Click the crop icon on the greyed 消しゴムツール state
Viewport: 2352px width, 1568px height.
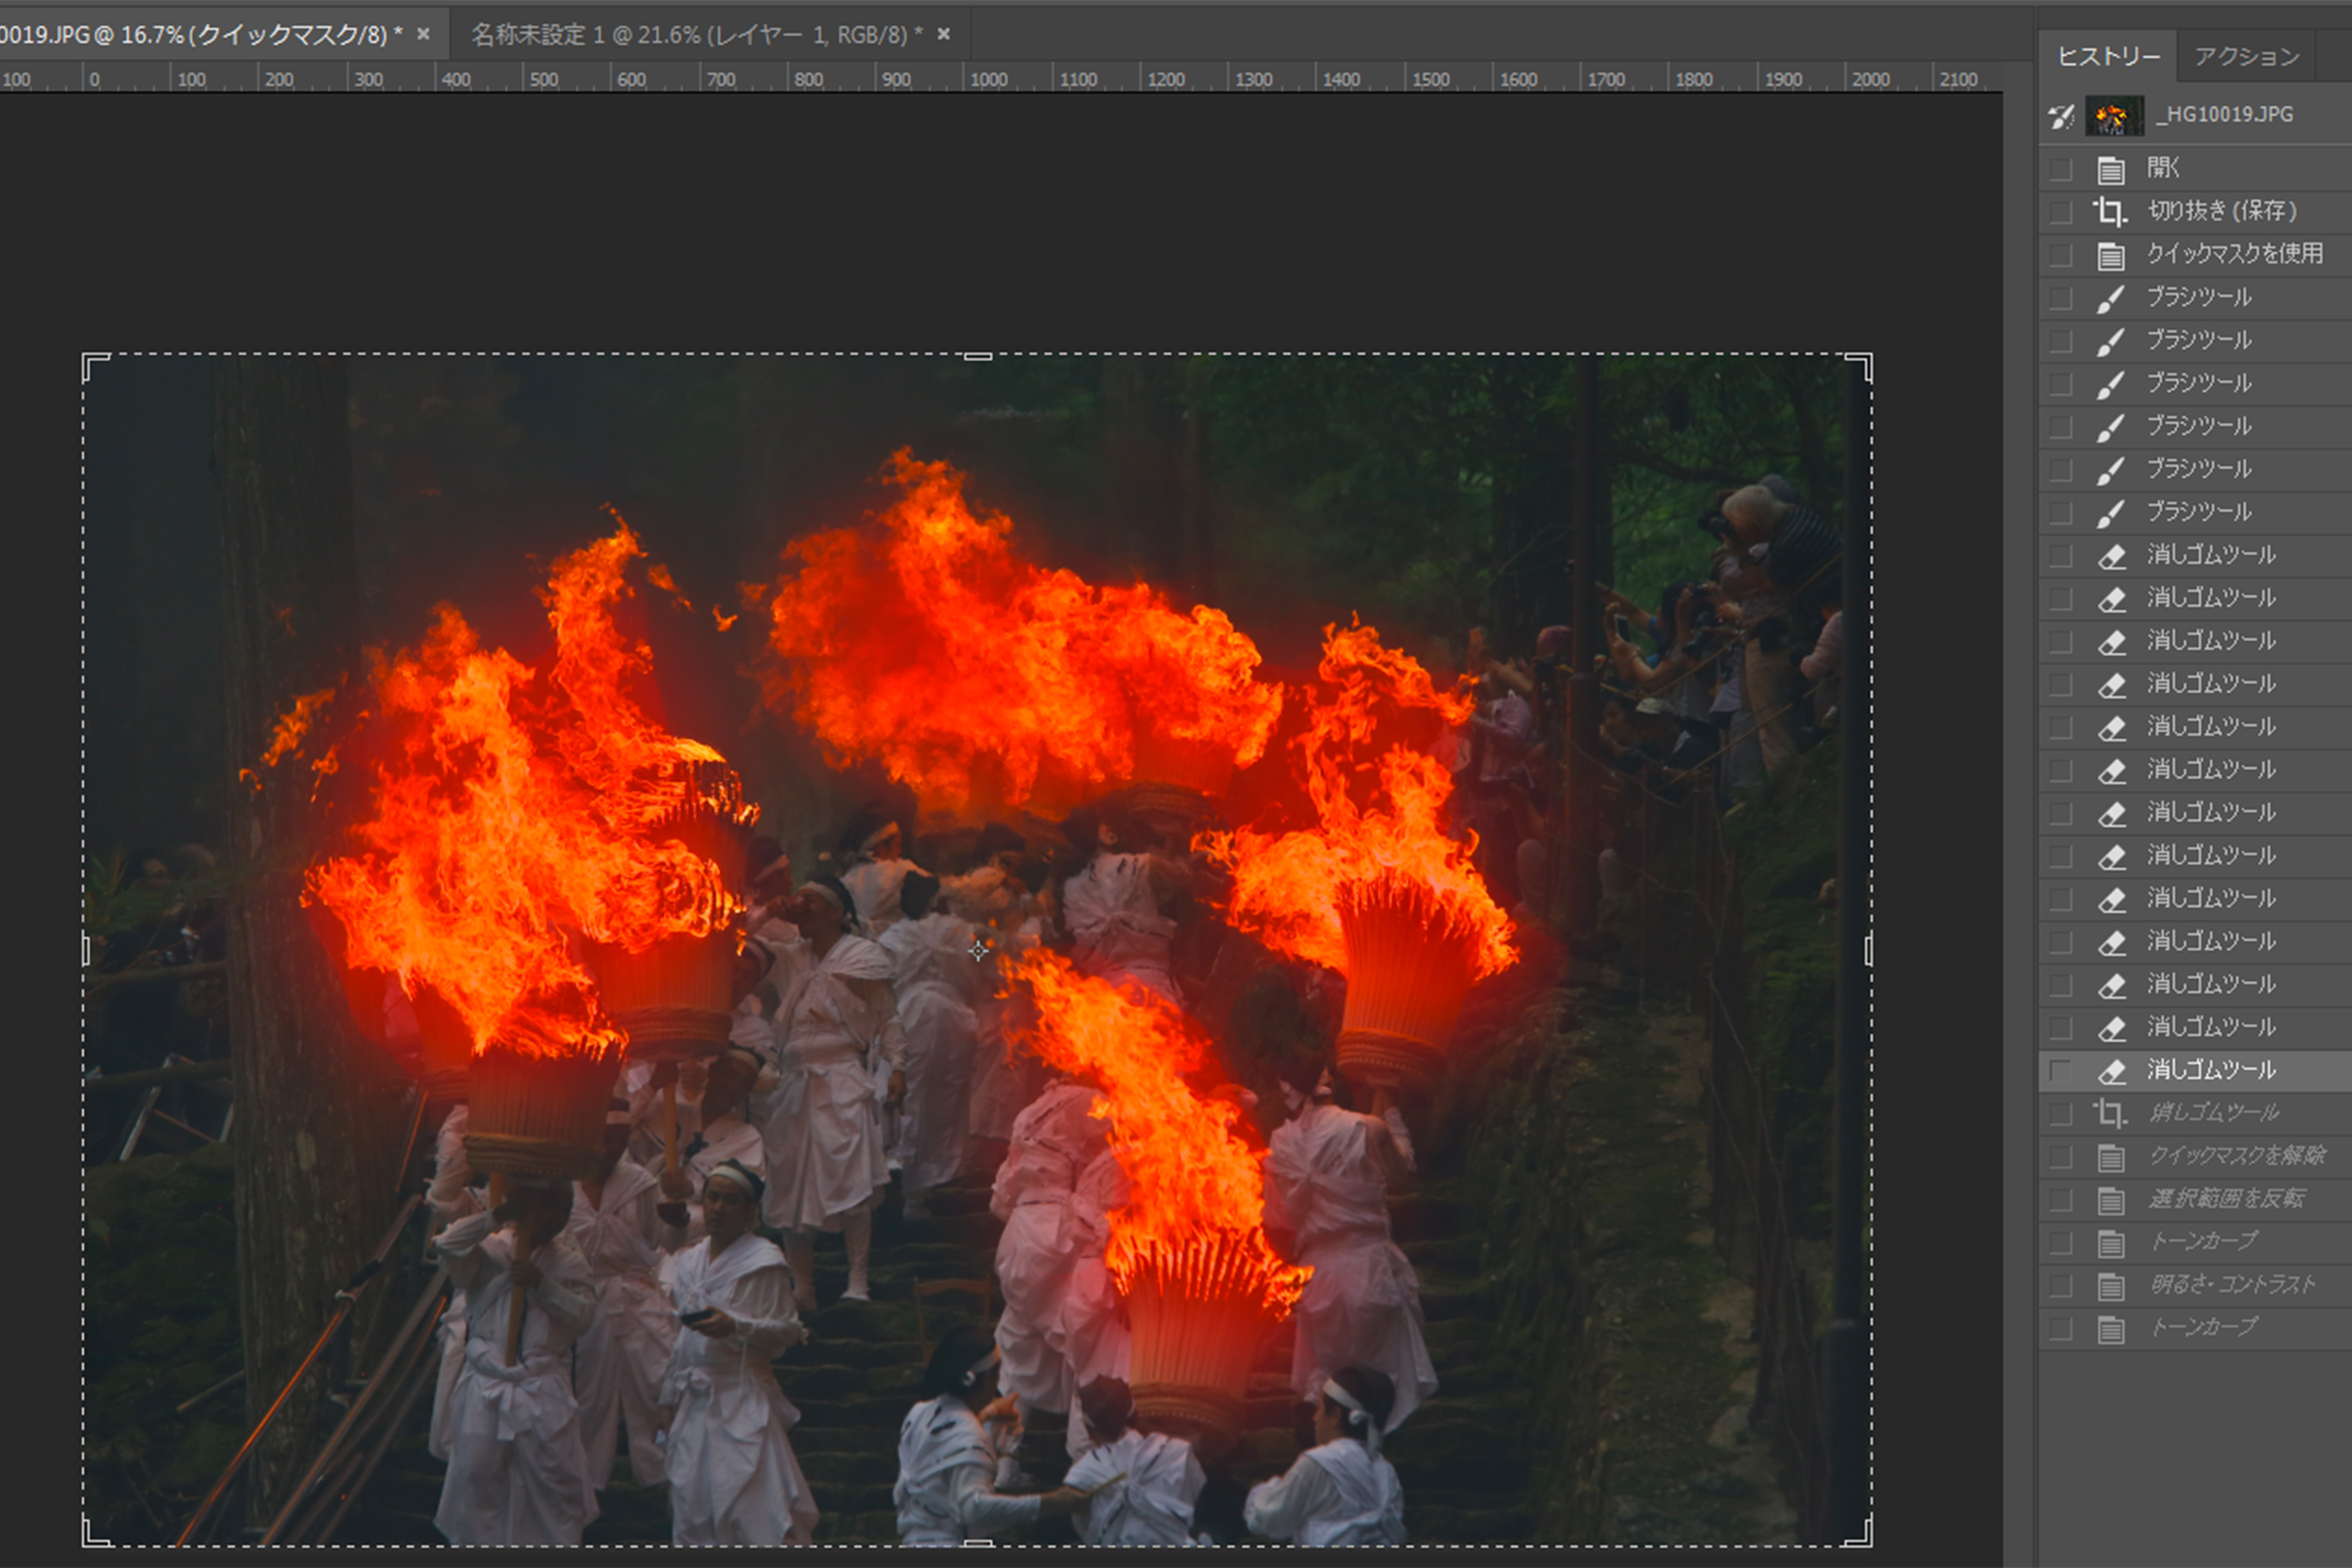[x=2111, y=1114]
